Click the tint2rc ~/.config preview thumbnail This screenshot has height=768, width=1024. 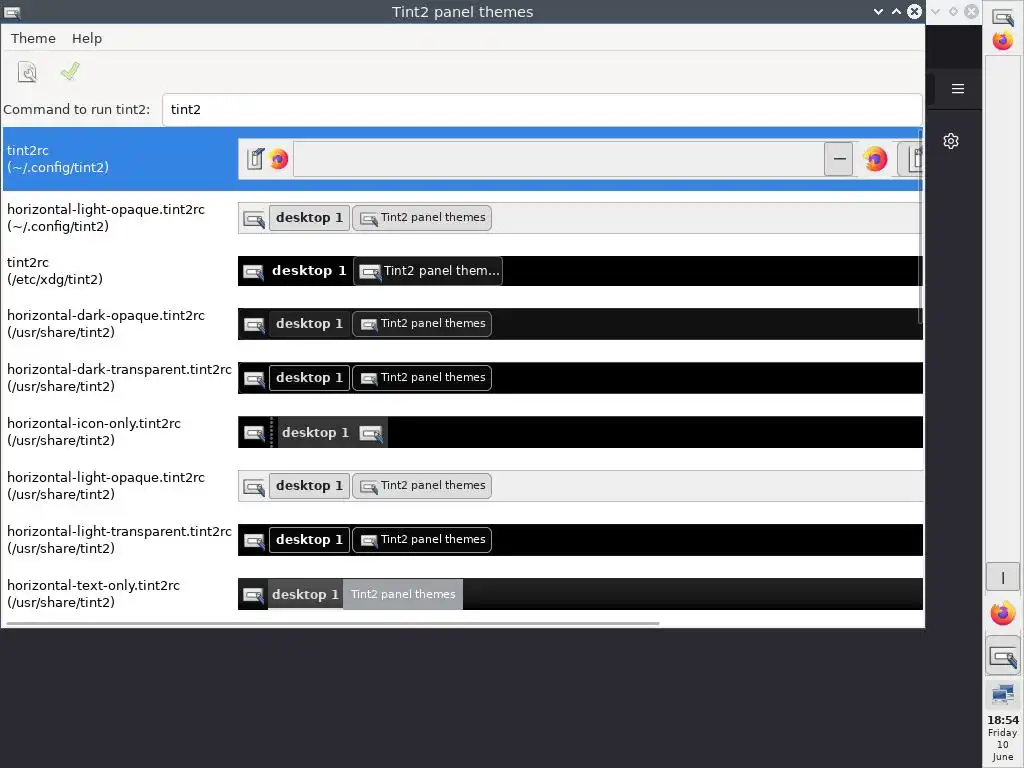click(x=580, y=159)
